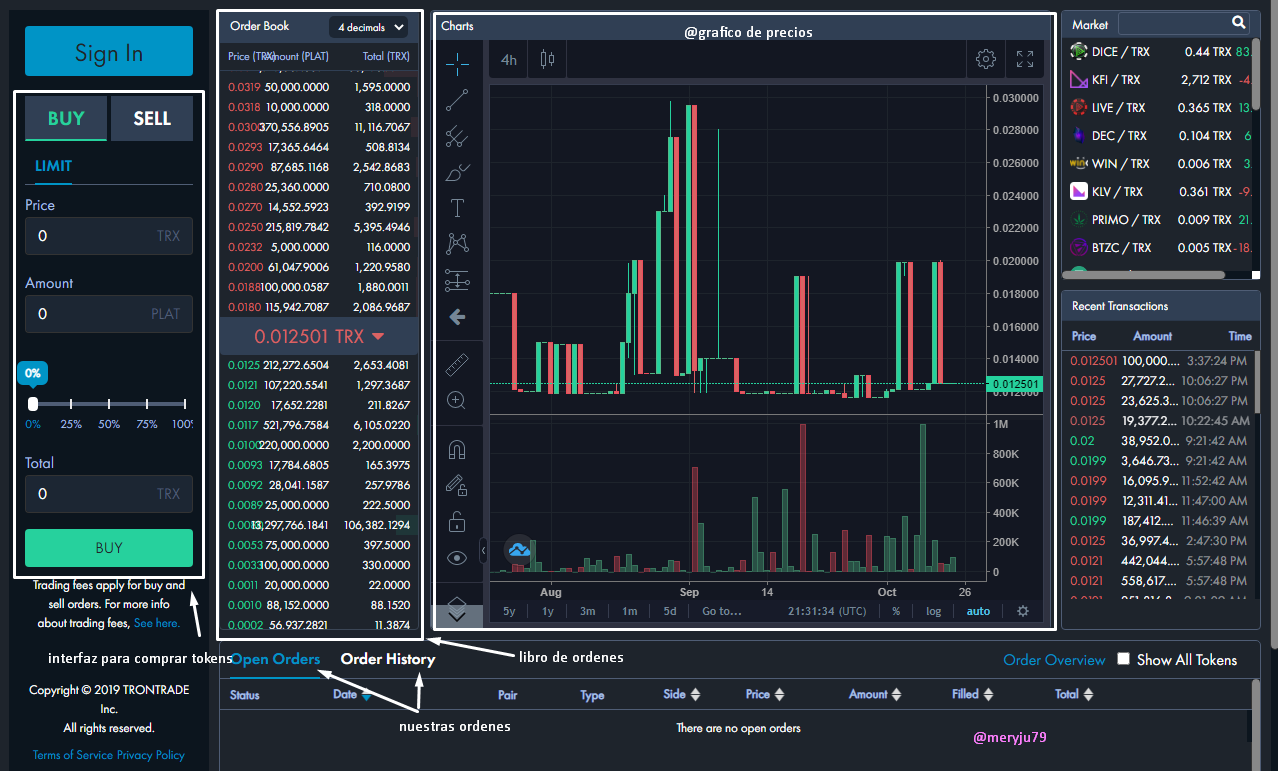
Task: Click the amount percentage slider handle
Action: coord(33,404)
